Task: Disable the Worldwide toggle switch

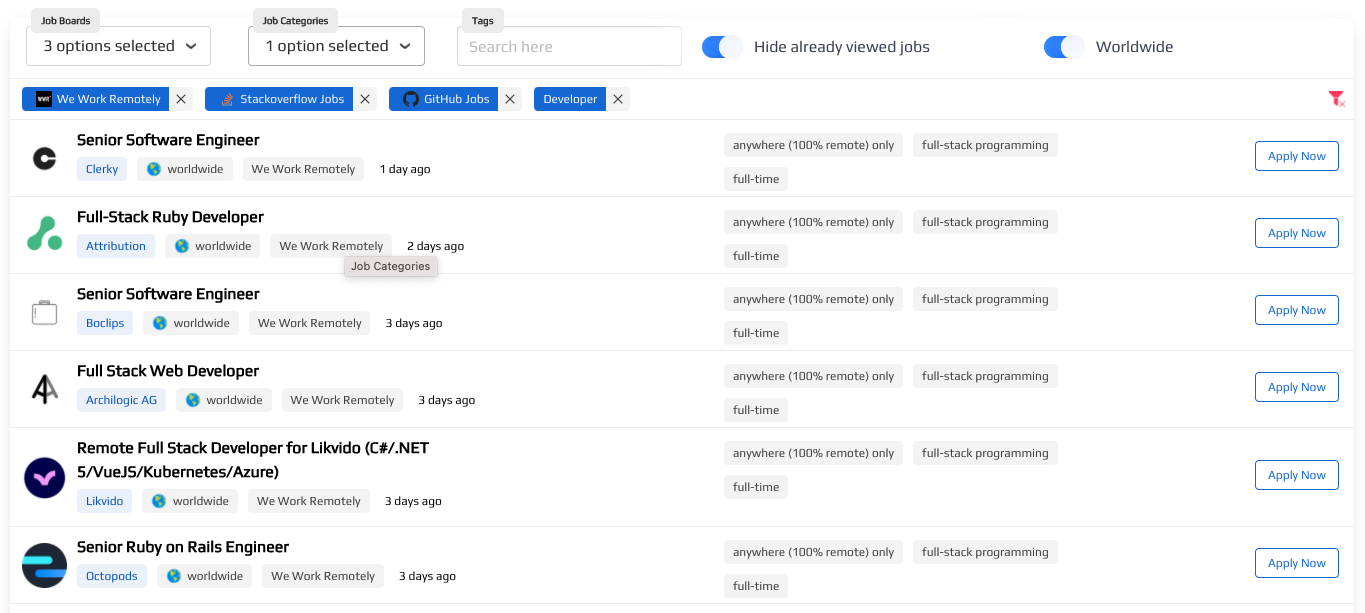Action: (1064, 47)
